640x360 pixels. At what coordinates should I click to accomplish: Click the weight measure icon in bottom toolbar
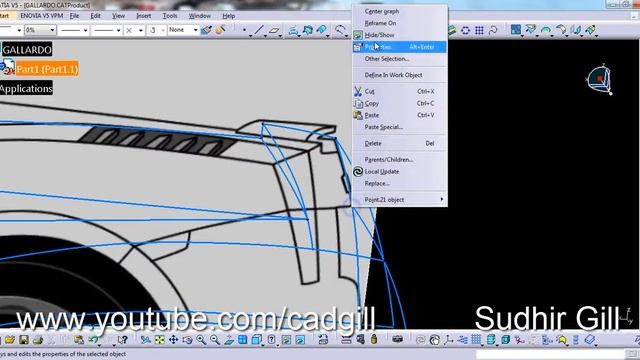[x=374, y=340]
